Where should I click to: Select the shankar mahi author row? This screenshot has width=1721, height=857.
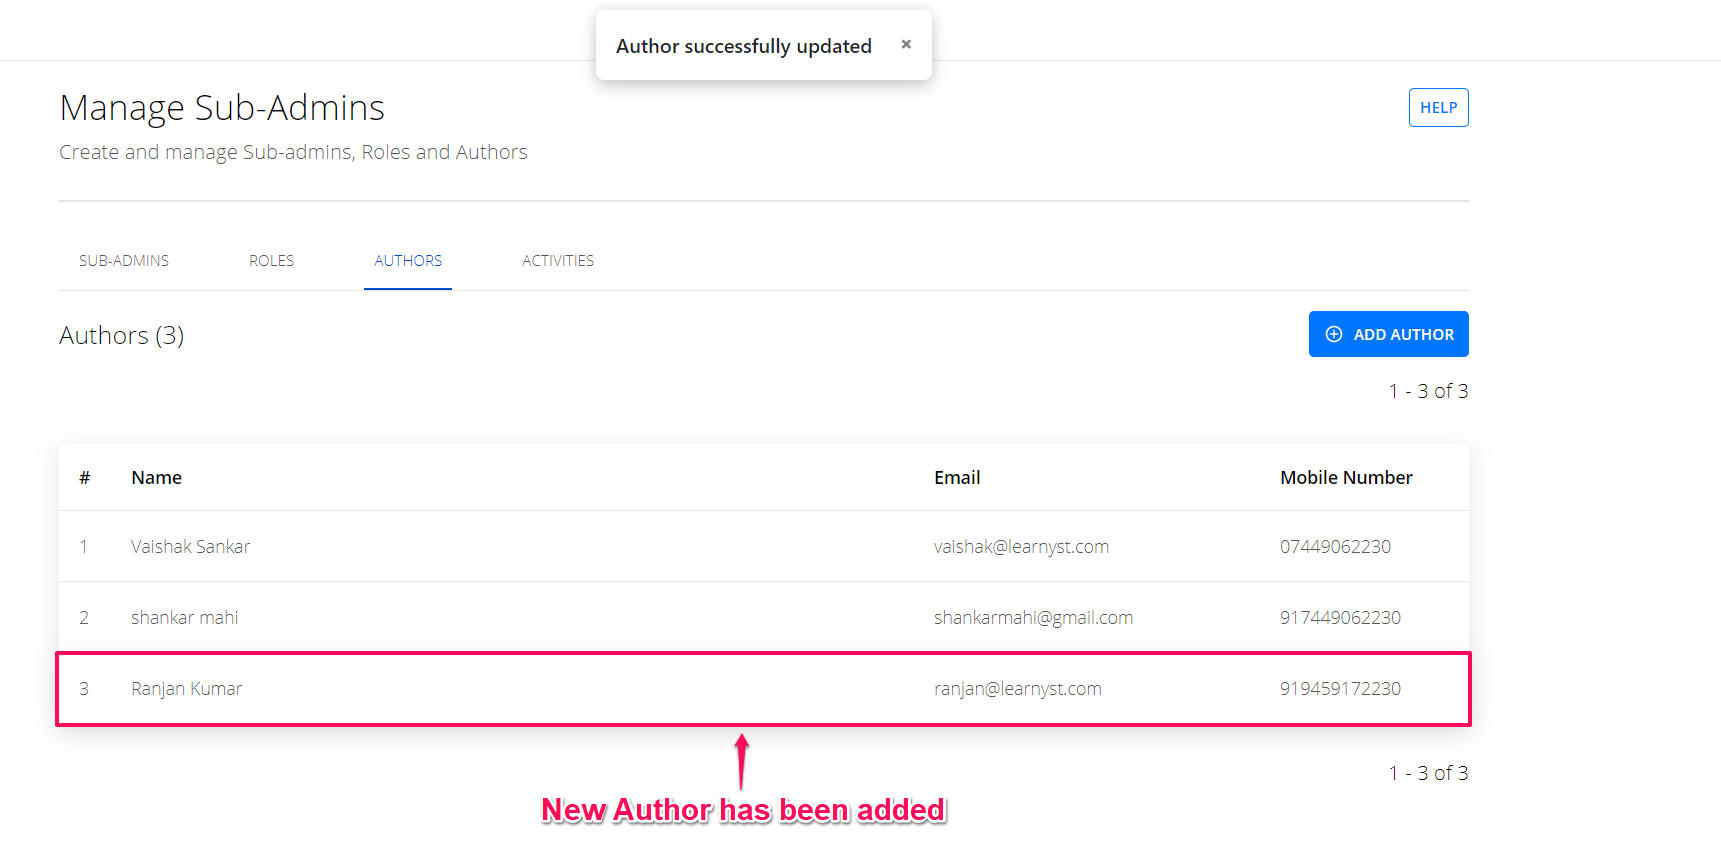pos(764,618)
